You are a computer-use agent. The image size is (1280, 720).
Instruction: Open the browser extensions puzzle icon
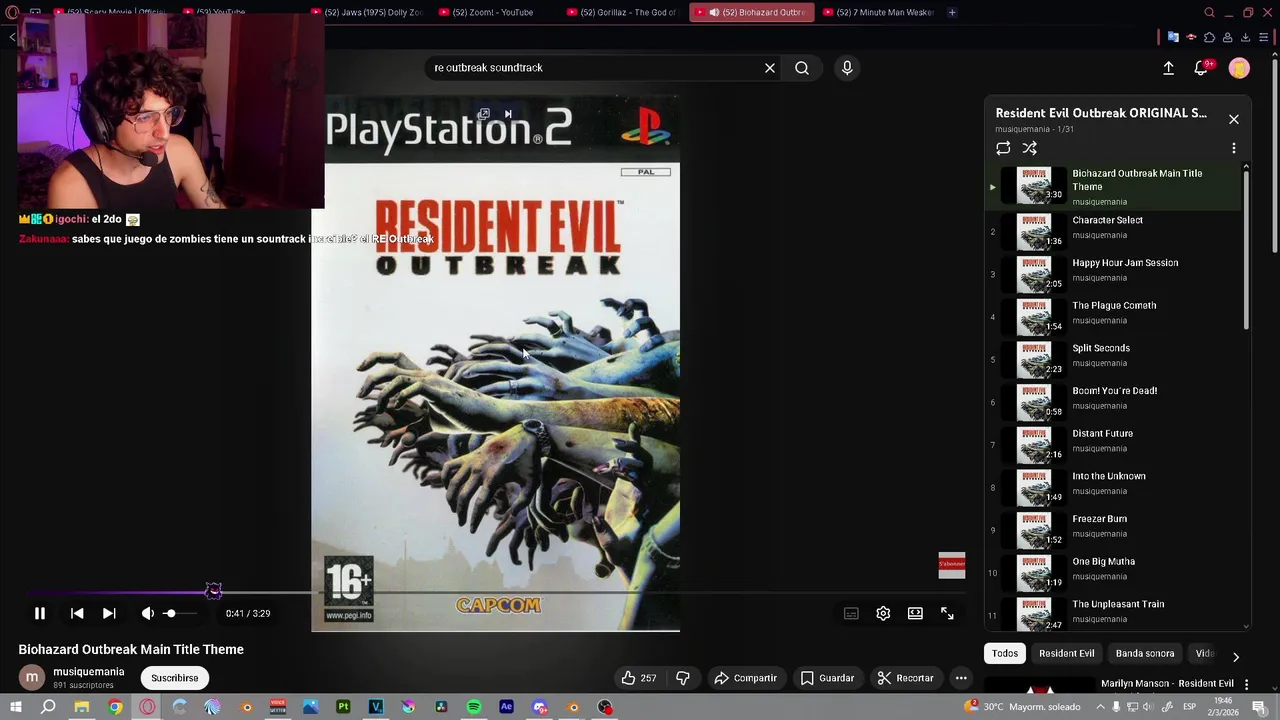click(1209, 38)
